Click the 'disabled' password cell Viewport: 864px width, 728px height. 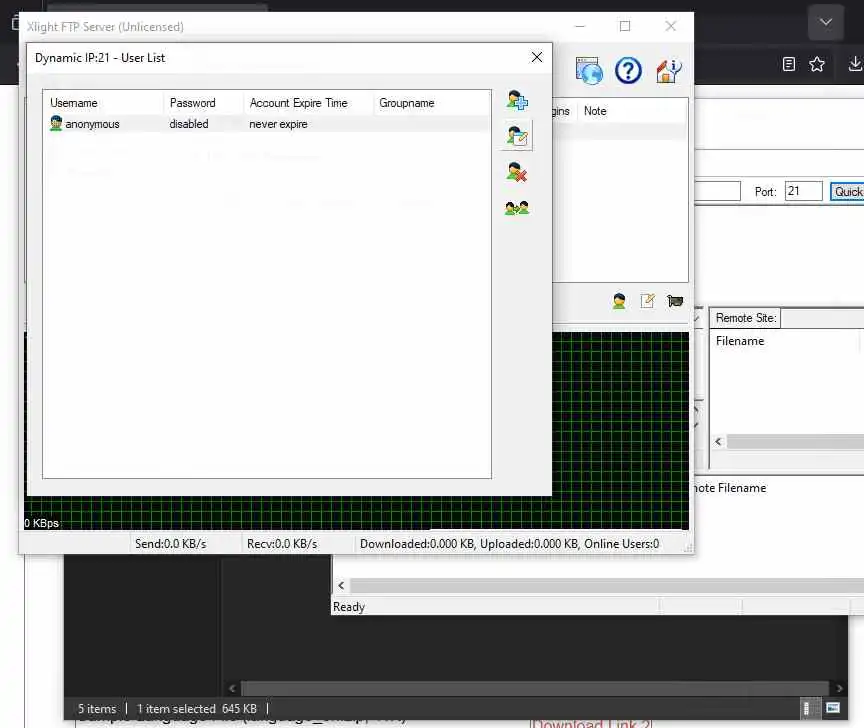coord(189,124)
